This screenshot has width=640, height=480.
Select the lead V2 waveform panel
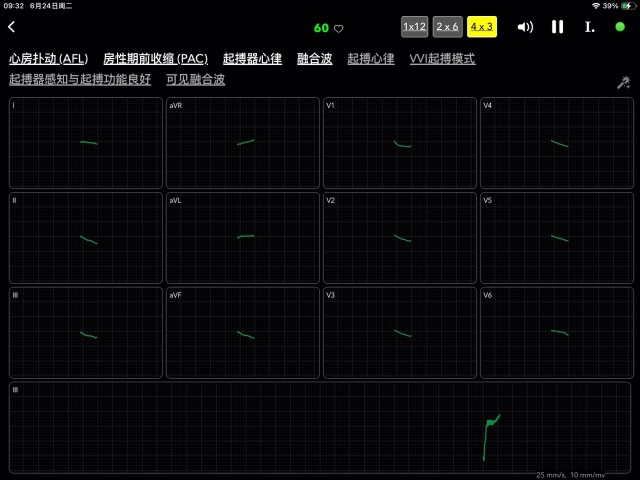(400, 238)
